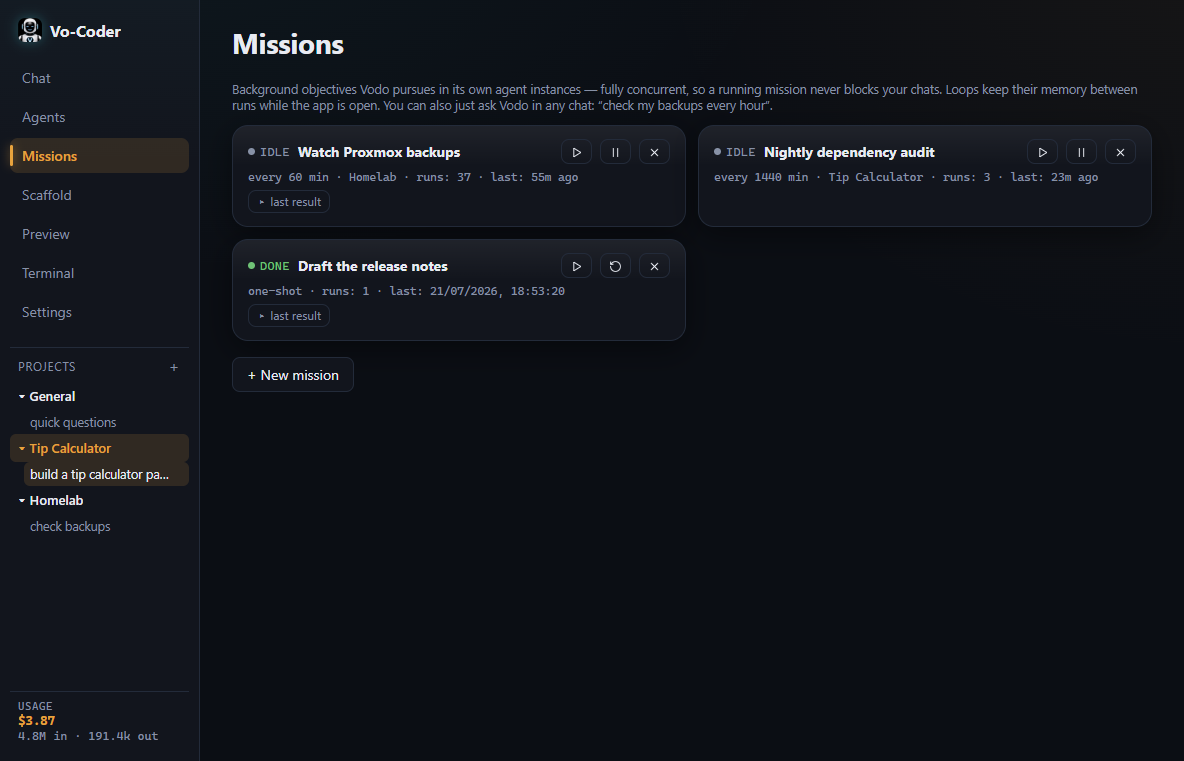
Task: Click the USAGE label
Action: (x=35, y=707)
